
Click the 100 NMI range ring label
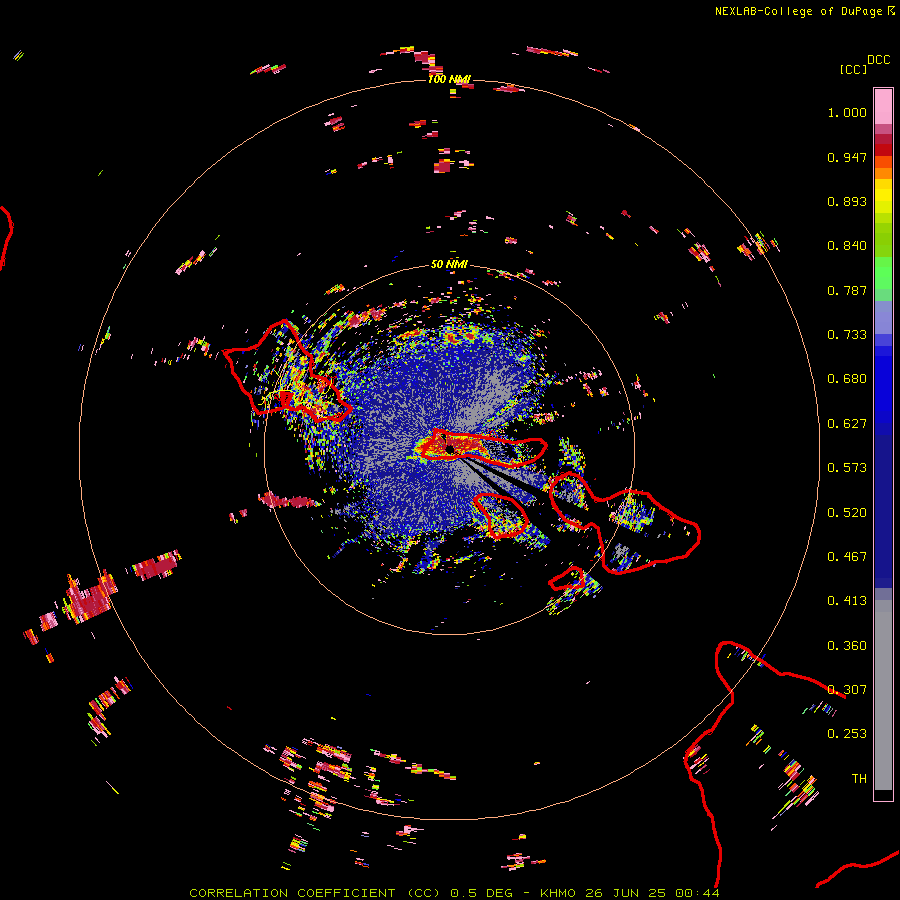click(449, 79)
